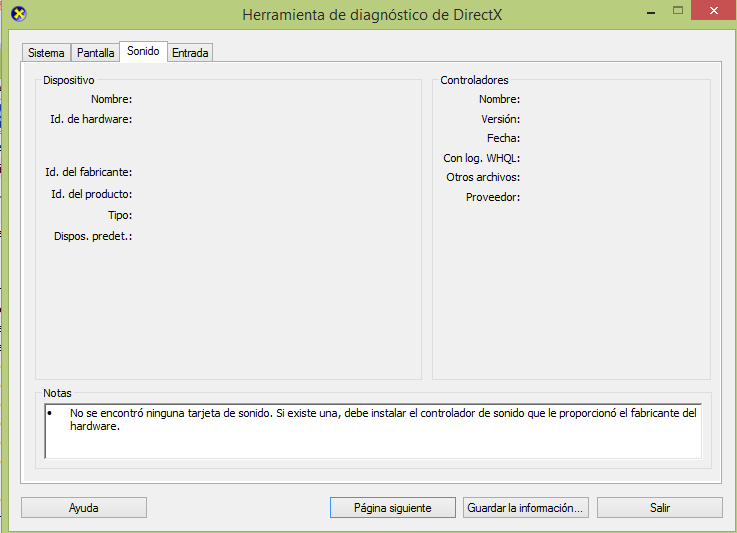Maximize the DirectX diagnostic window
Screen dimensions: 737x533
[678, 10]
